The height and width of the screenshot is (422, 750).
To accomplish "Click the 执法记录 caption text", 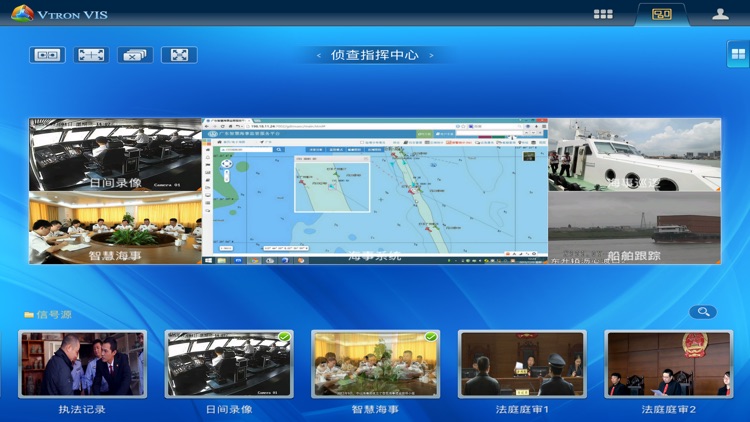I will point(82,410).
